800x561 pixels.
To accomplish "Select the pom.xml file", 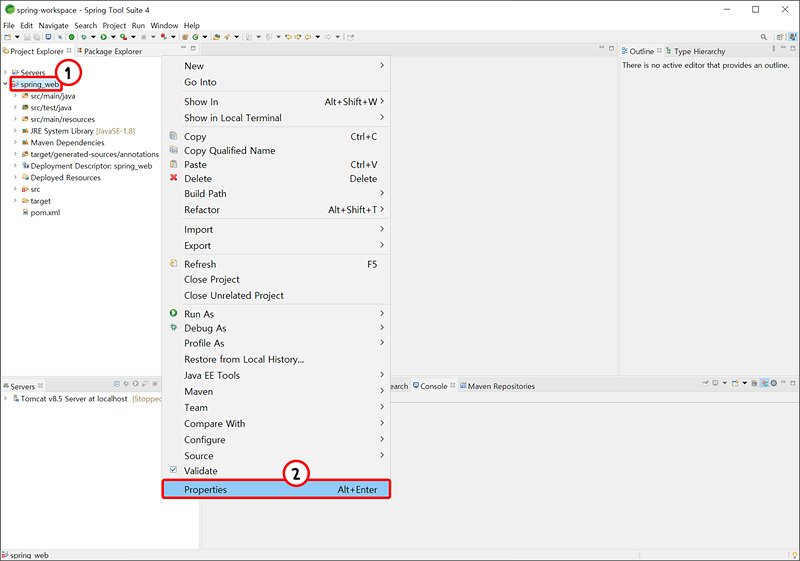I will tap(41, 212).
